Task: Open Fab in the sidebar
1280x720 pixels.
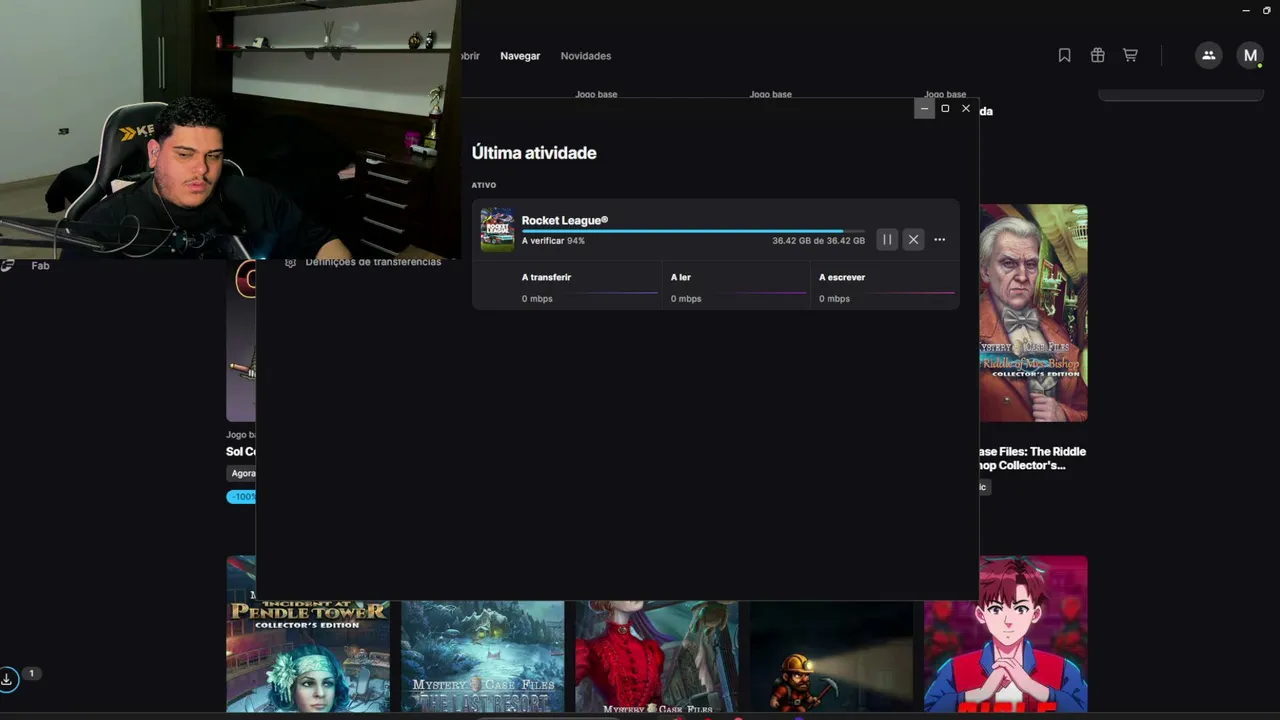Action: coord(40,266)
